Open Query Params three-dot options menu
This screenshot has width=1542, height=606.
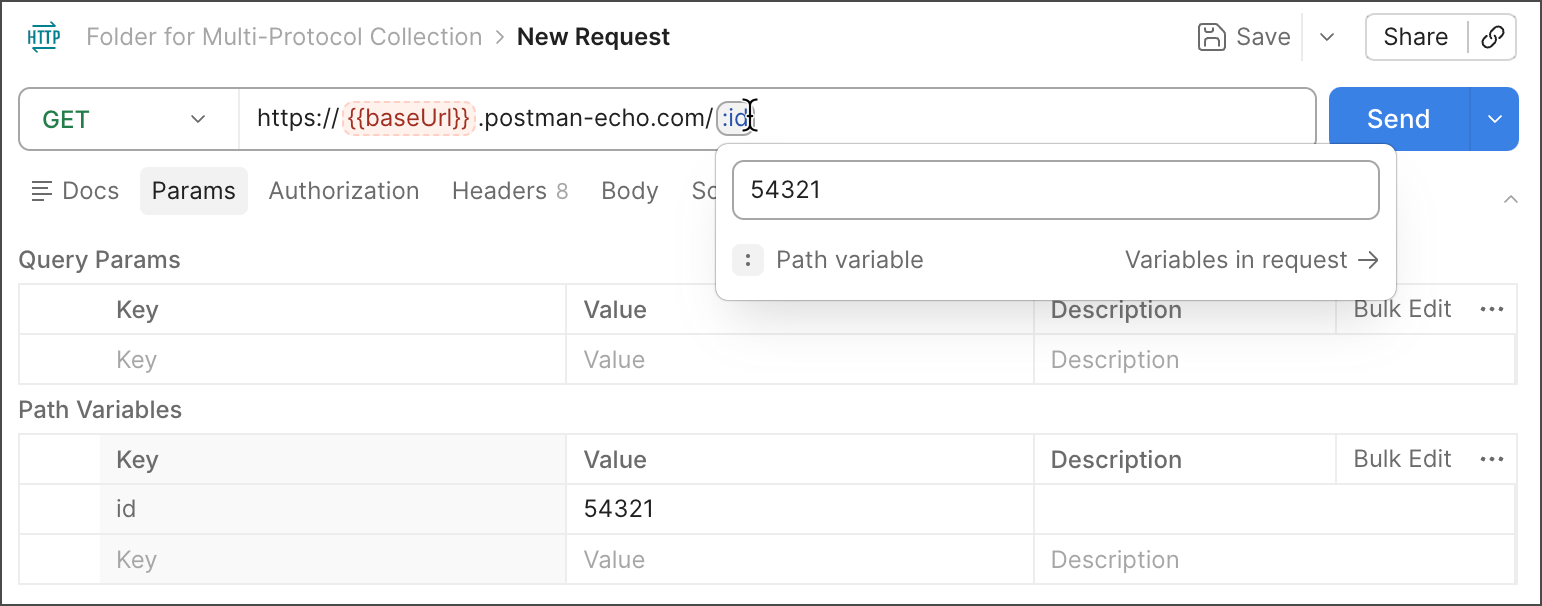(1491, 310)
